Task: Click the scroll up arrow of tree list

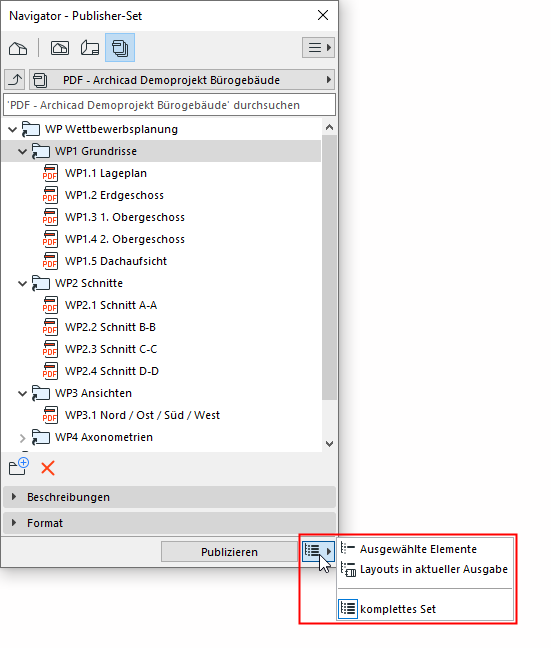Action: pos(329,127)
